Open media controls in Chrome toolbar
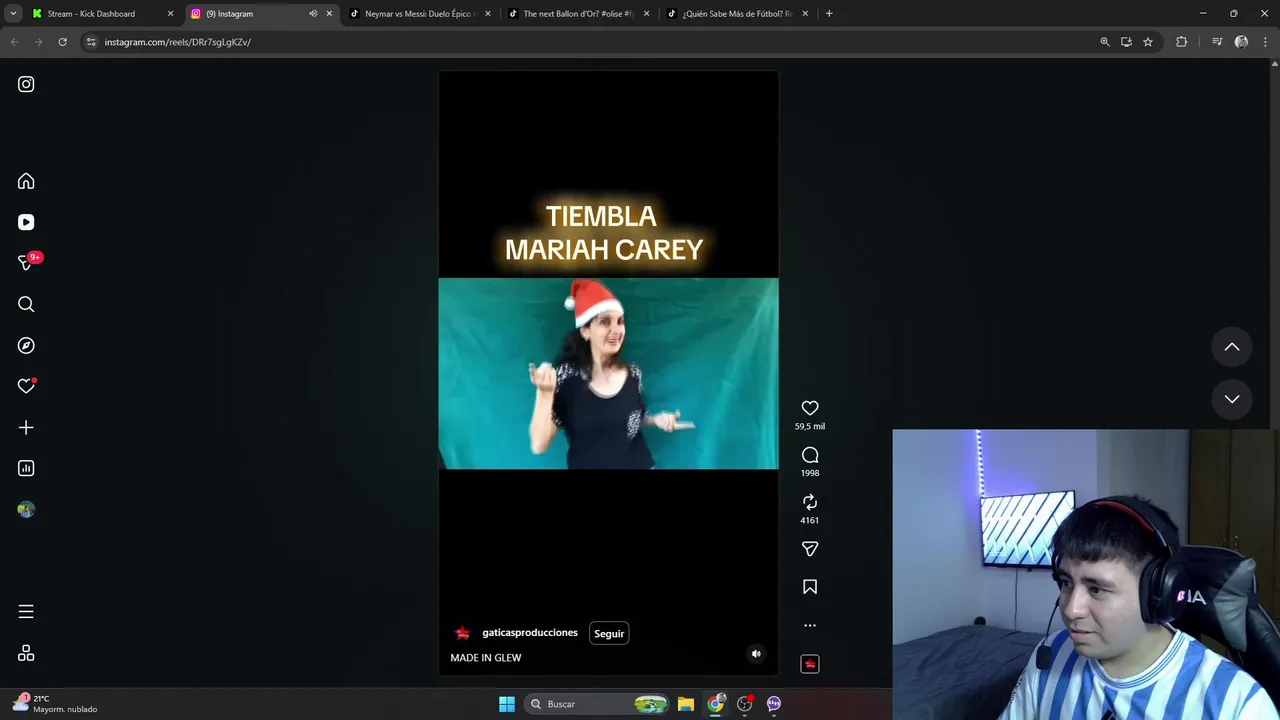The image size is (1280, 720). pyautogui.click(x=1217, y=42)
